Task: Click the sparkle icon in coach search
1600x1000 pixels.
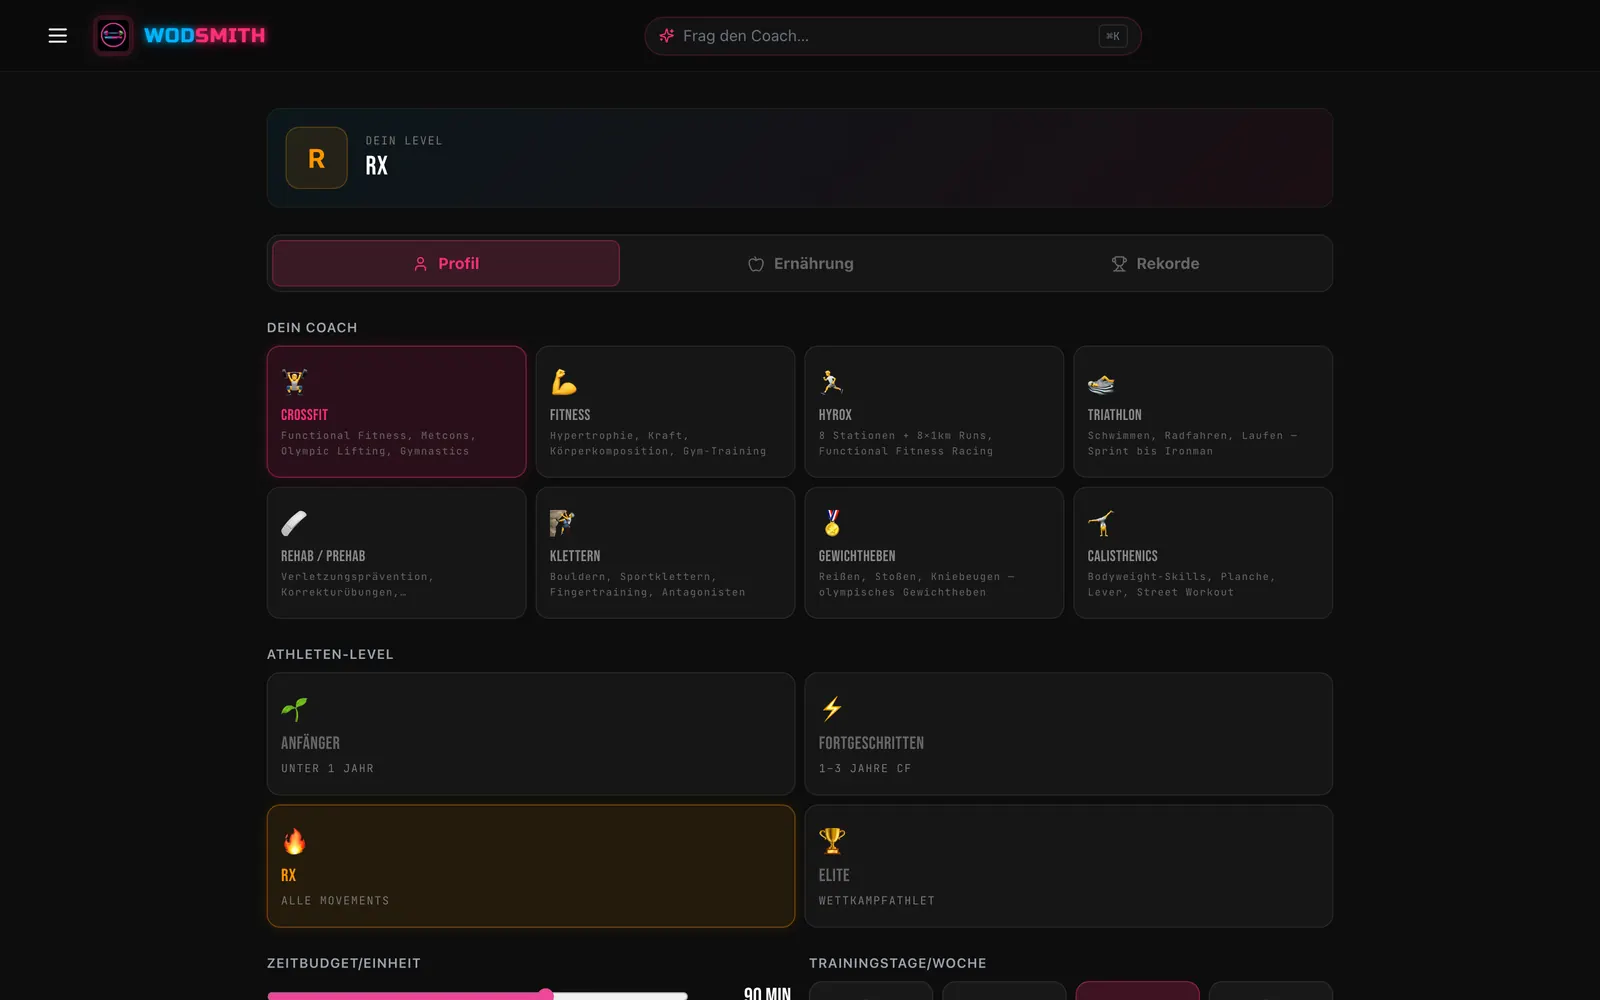Action: click(667, 36)
